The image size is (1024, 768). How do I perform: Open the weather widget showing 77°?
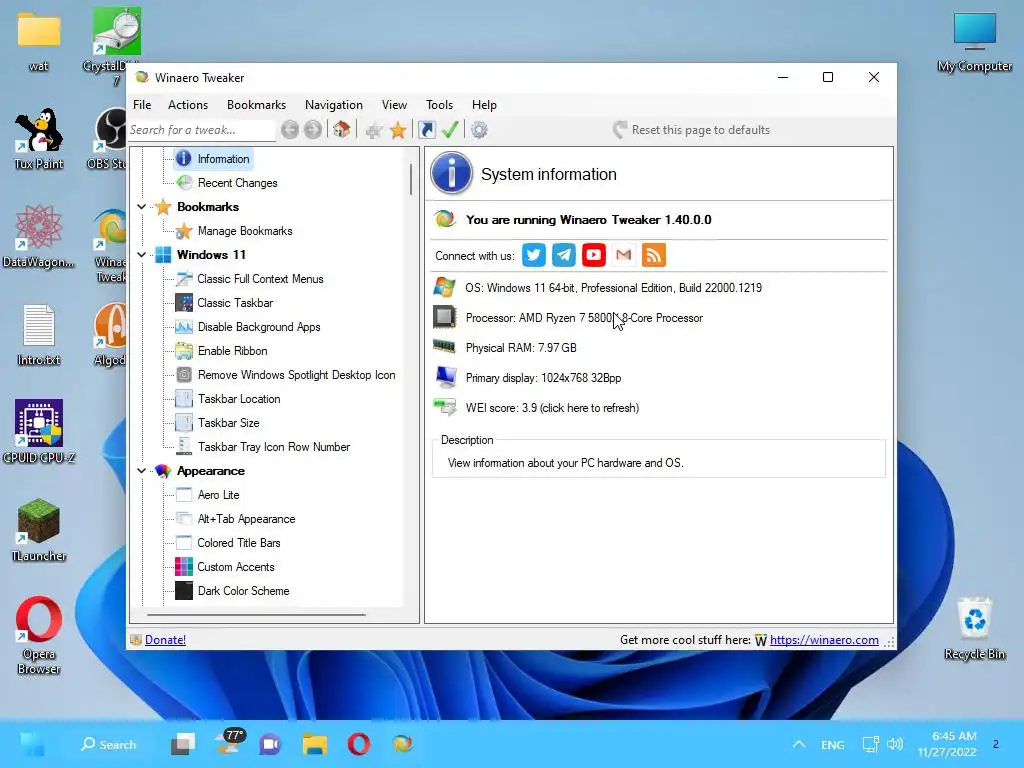tap(229, 742)
